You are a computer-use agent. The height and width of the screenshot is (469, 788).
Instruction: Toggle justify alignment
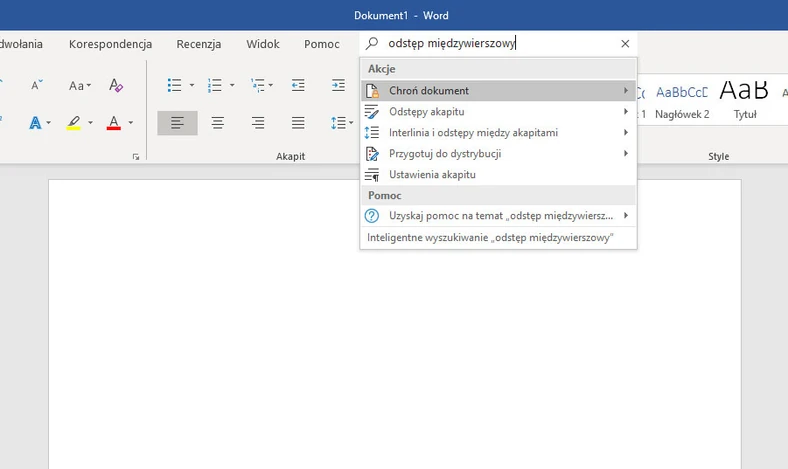pos(298,123)
